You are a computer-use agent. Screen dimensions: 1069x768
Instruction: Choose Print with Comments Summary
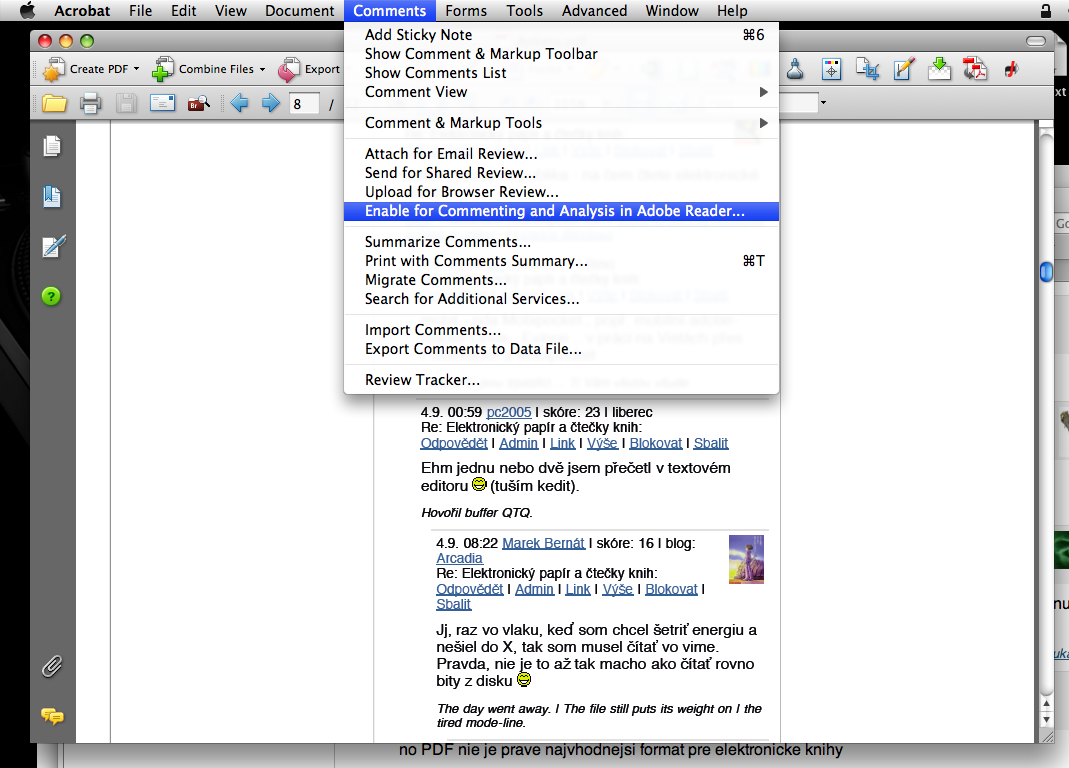pos(561,261)
